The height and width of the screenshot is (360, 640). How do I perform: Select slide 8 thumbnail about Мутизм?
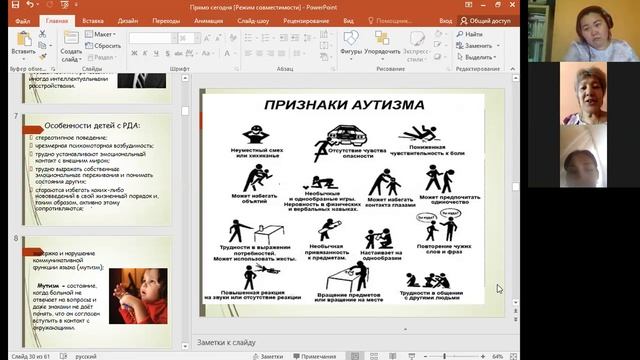(x=97, y=291)
